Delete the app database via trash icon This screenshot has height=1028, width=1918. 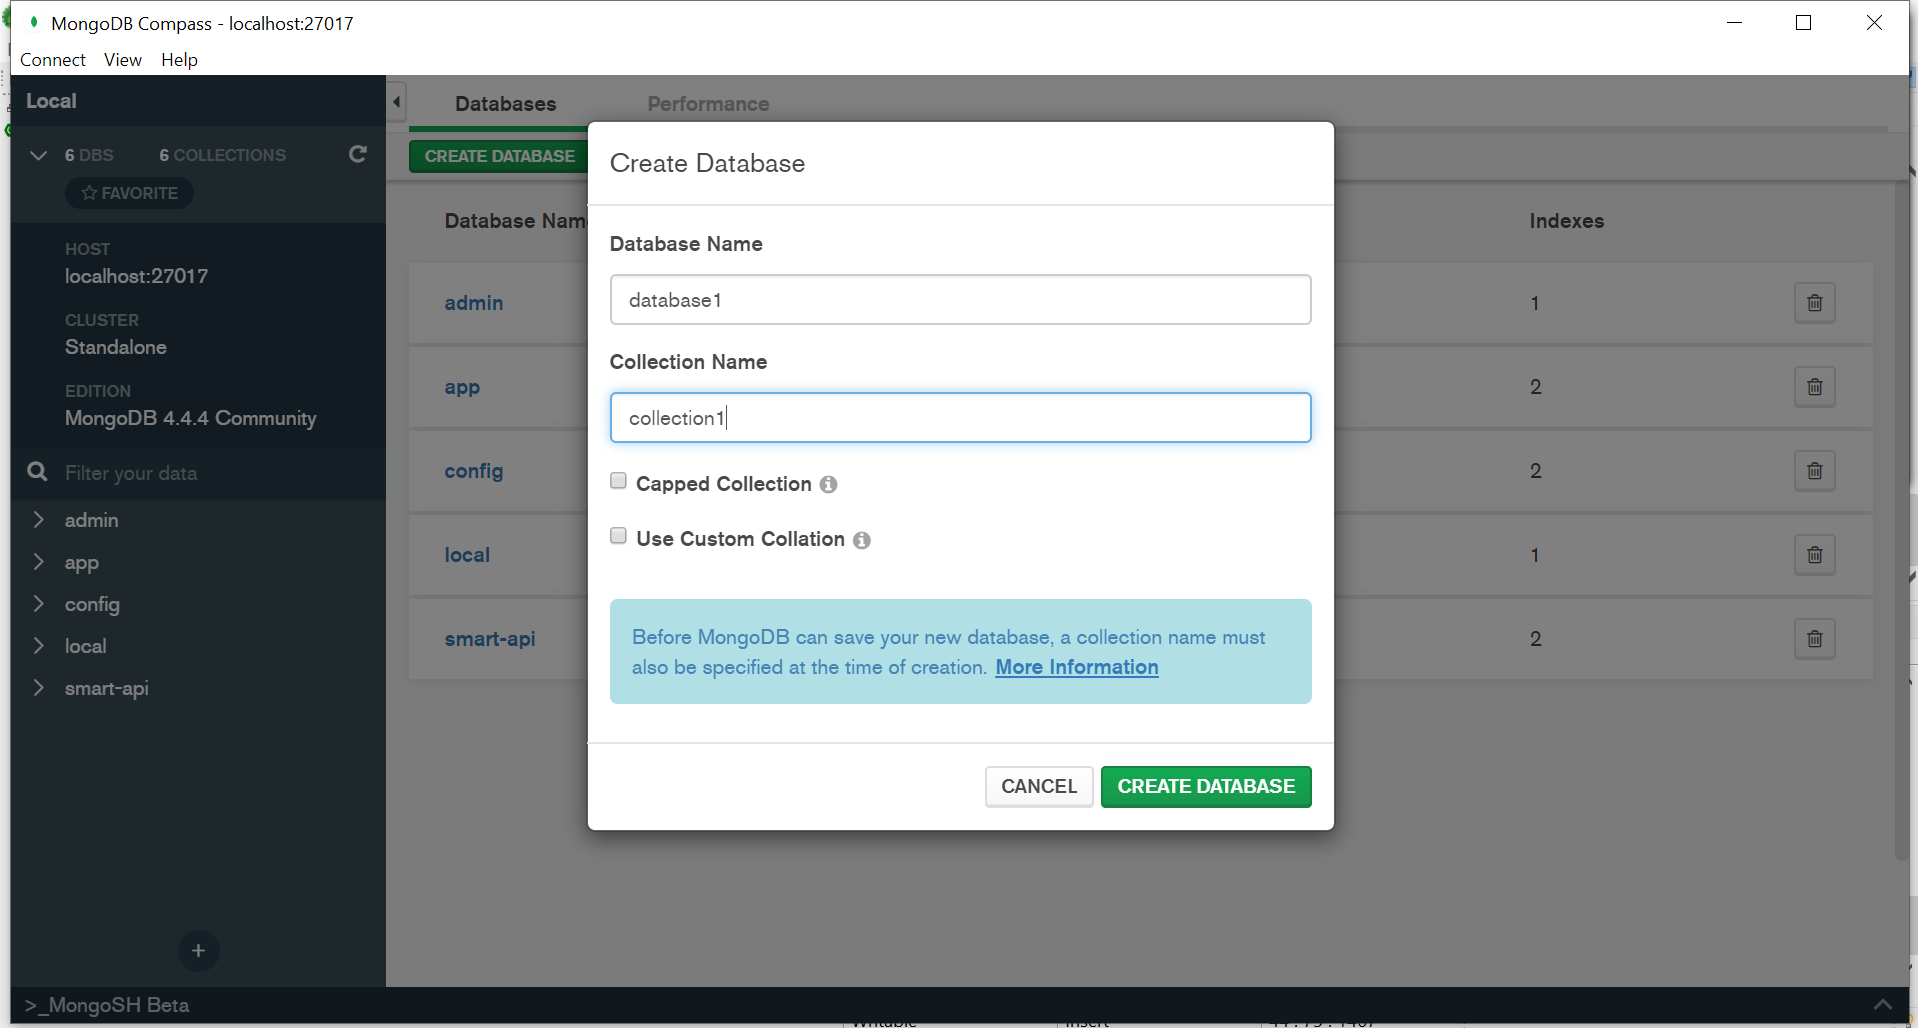click(1815, 387)
